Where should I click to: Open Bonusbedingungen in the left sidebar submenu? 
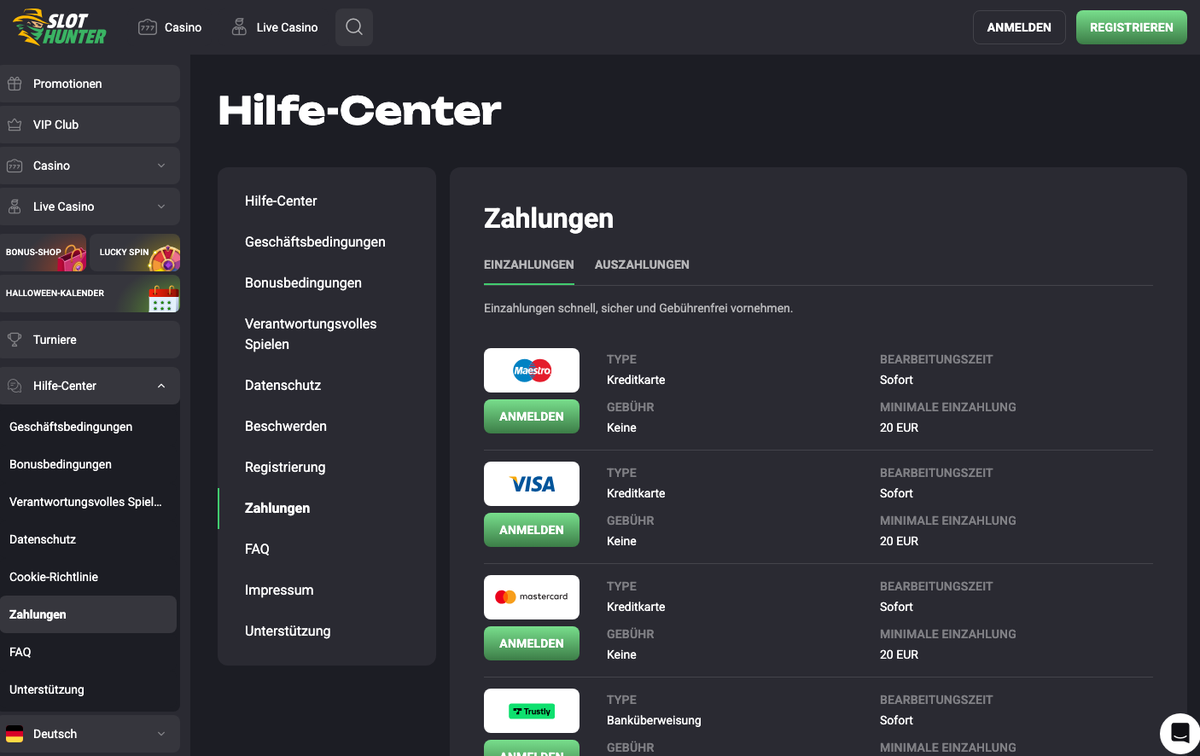(60, 465)
